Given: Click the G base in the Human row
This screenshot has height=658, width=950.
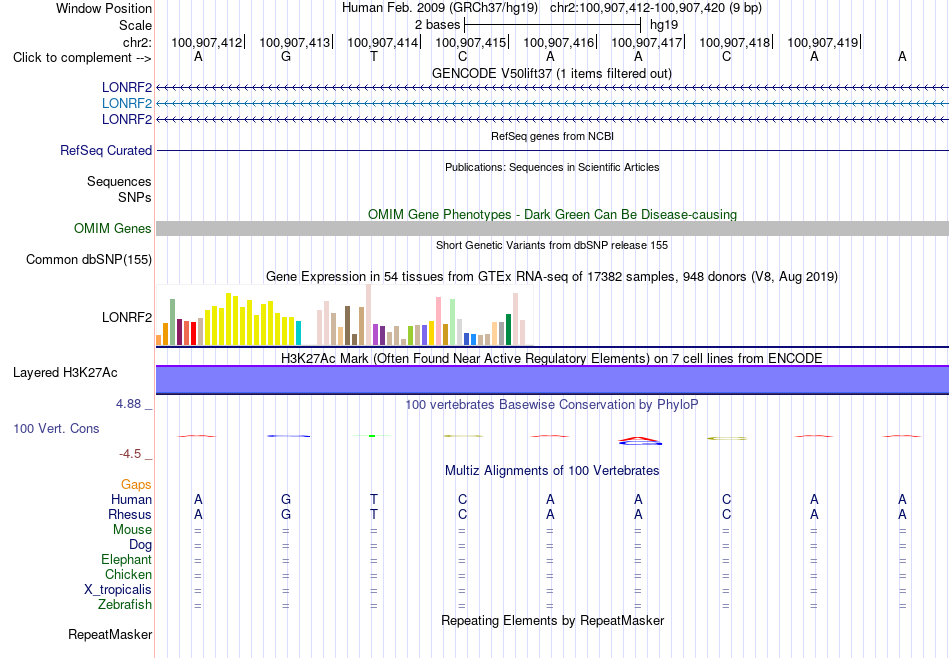Looking at the screenshot, I should tap(286, 499).
